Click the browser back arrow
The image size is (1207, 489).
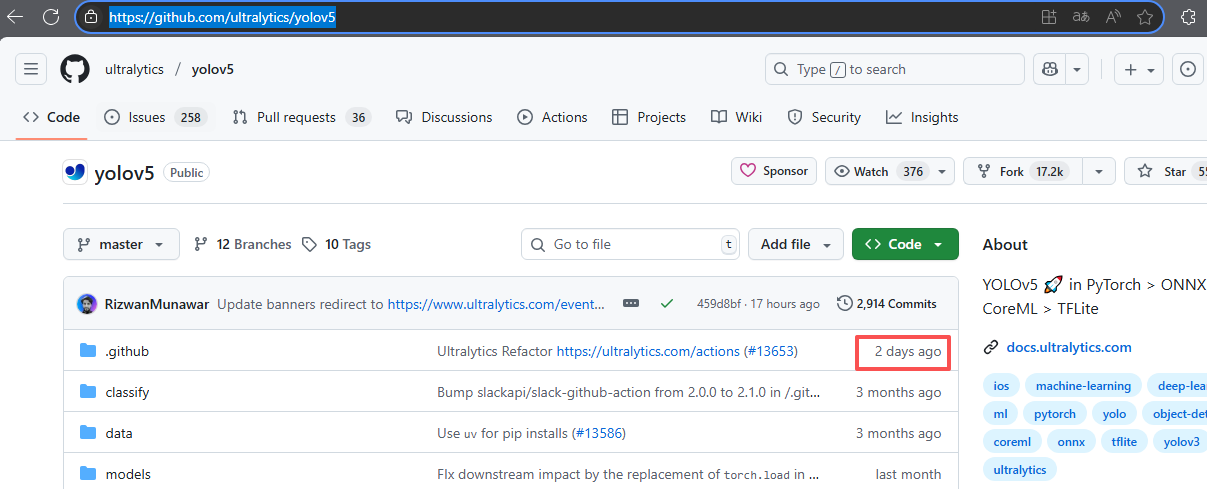pos(14,17)
